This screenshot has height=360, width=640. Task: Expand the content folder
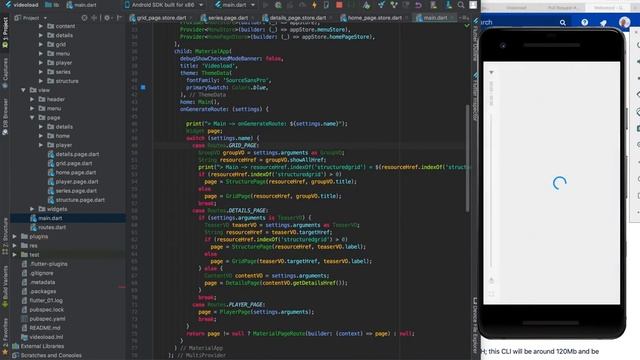41,26
